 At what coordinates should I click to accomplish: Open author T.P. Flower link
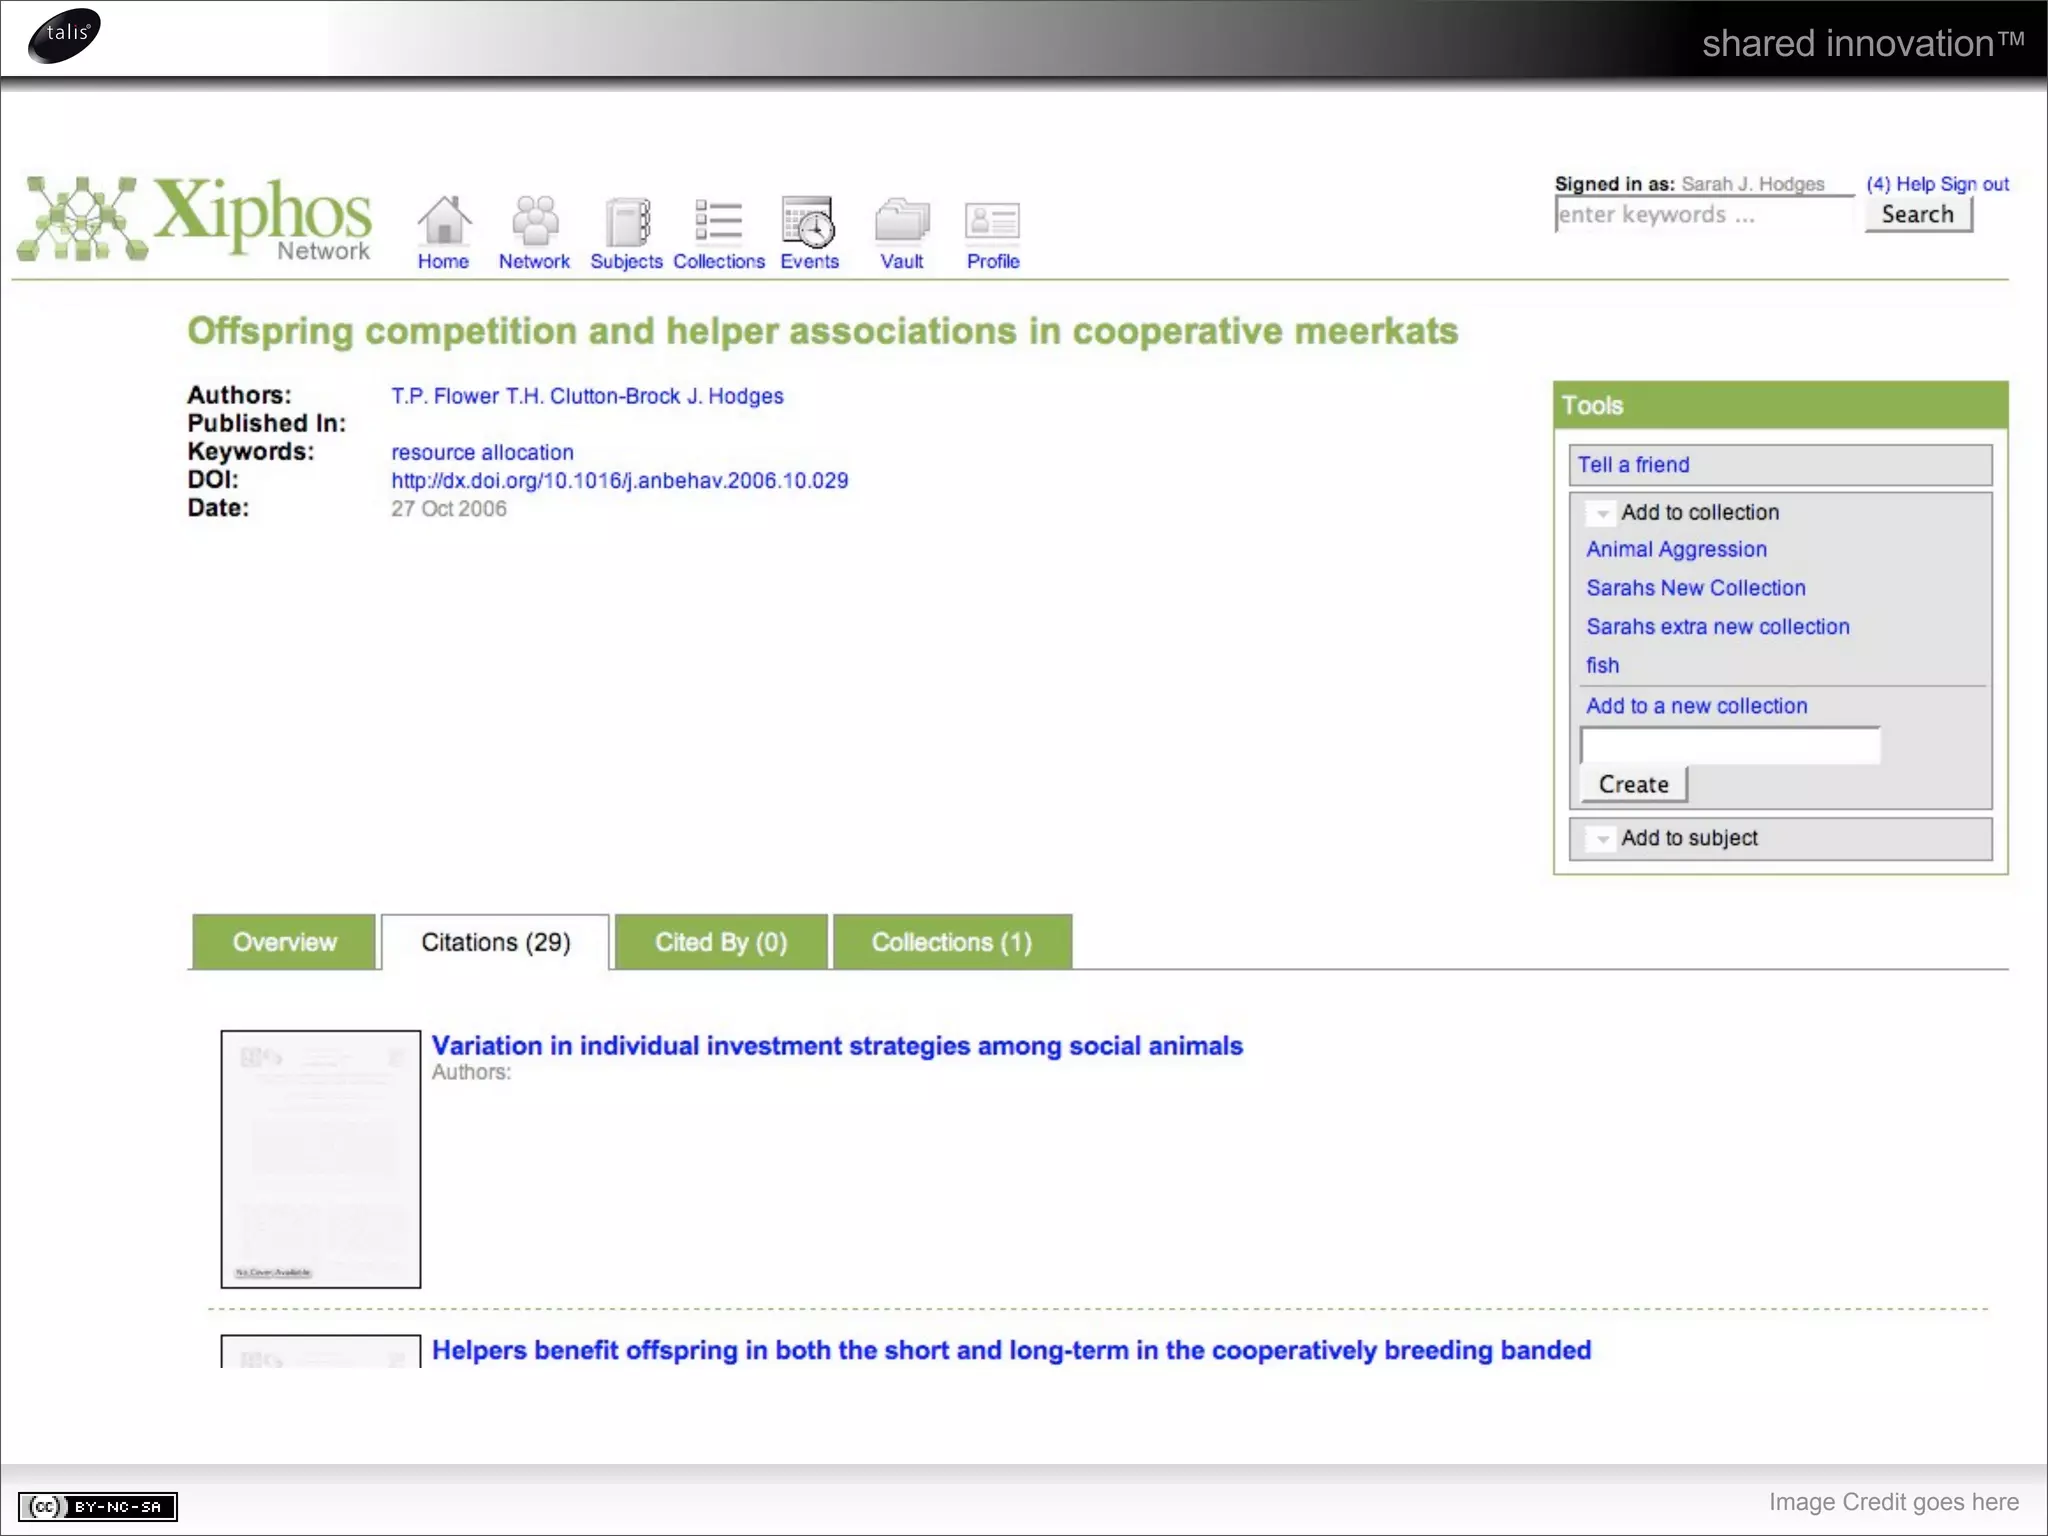tap(445, 396)
